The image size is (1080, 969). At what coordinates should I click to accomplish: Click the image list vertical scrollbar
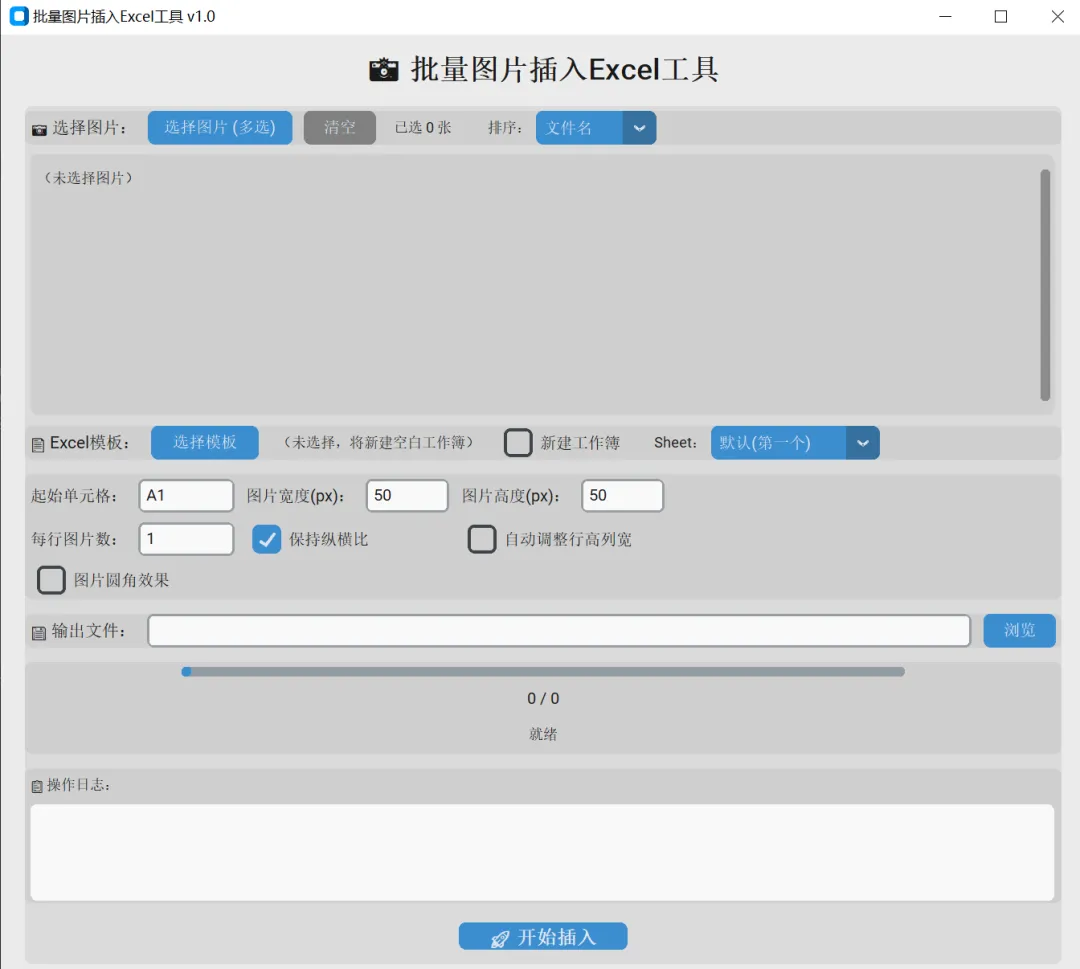(x=1045, y=285)
